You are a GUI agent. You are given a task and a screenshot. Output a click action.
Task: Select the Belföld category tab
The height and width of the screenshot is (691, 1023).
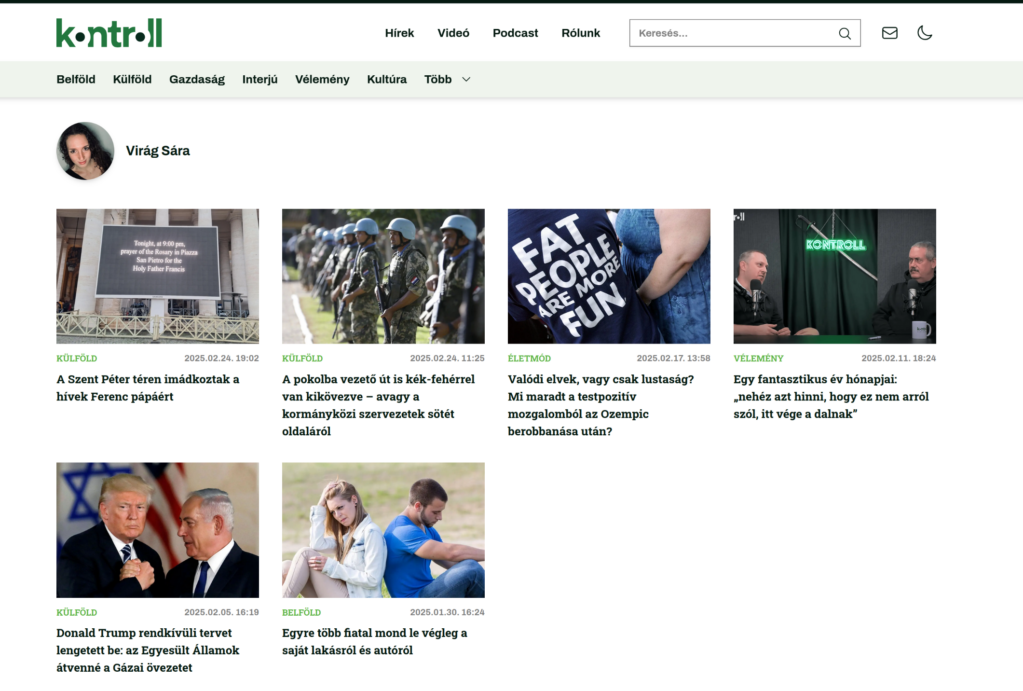click(76, 79)
